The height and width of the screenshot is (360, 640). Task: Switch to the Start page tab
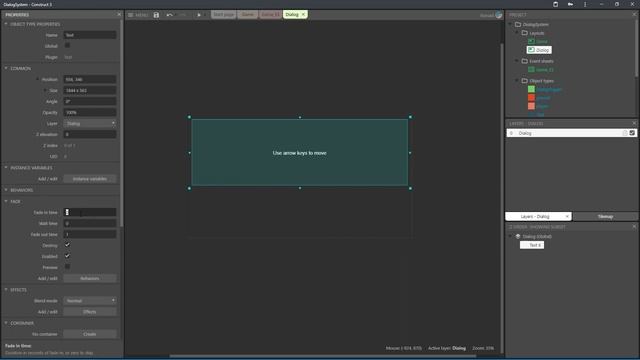point(223,14)
